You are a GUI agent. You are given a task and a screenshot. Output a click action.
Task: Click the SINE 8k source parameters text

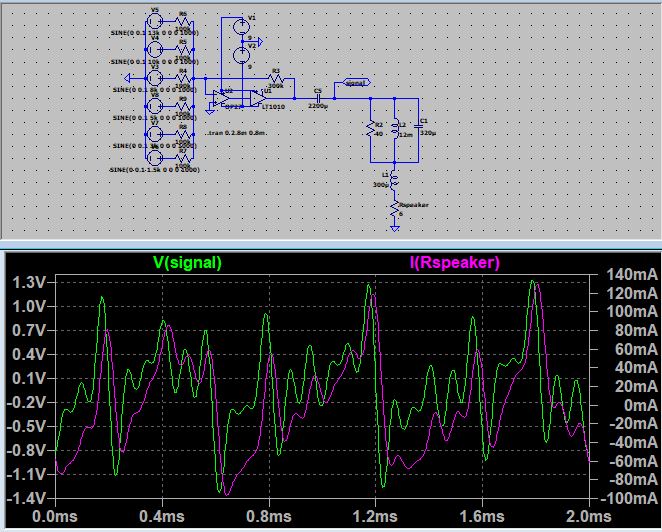(x=155, y=90)
